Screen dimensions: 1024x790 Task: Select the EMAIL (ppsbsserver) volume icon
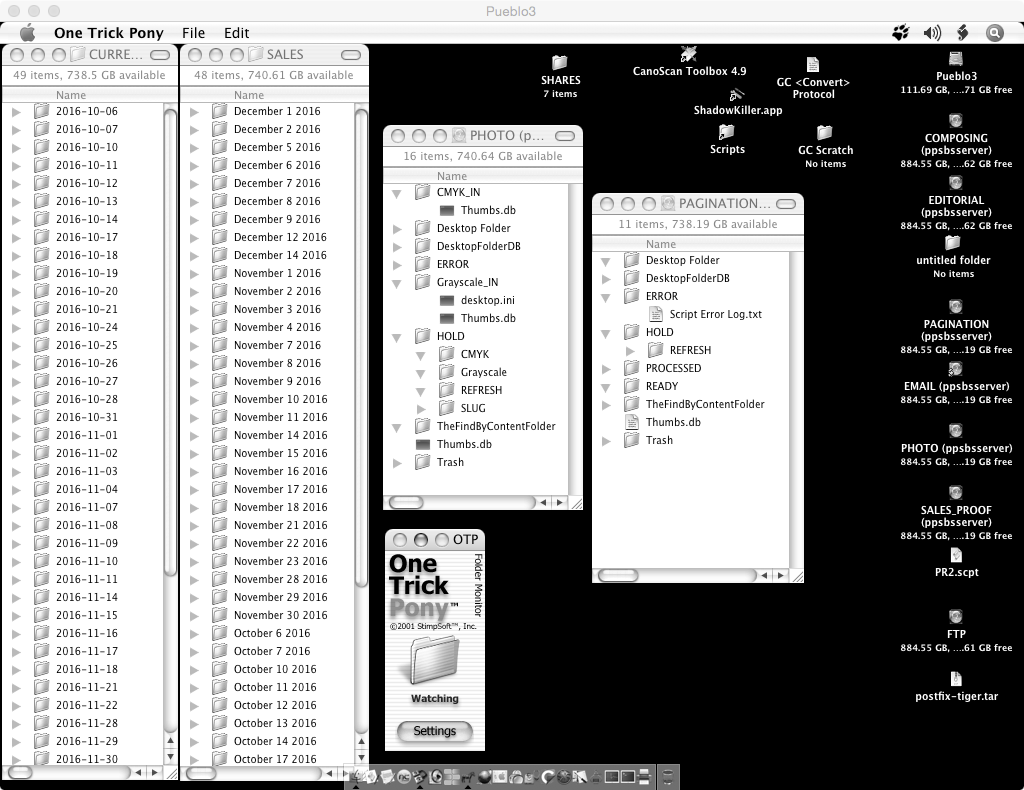[x=955, y=369]
